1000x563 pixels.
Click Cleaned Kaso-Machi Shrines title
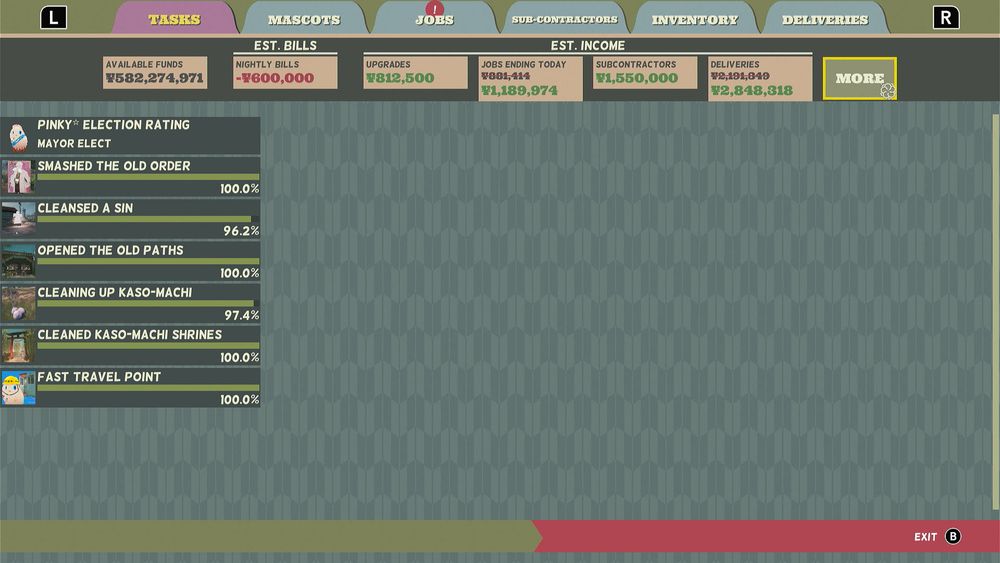(x=129, y=334)
